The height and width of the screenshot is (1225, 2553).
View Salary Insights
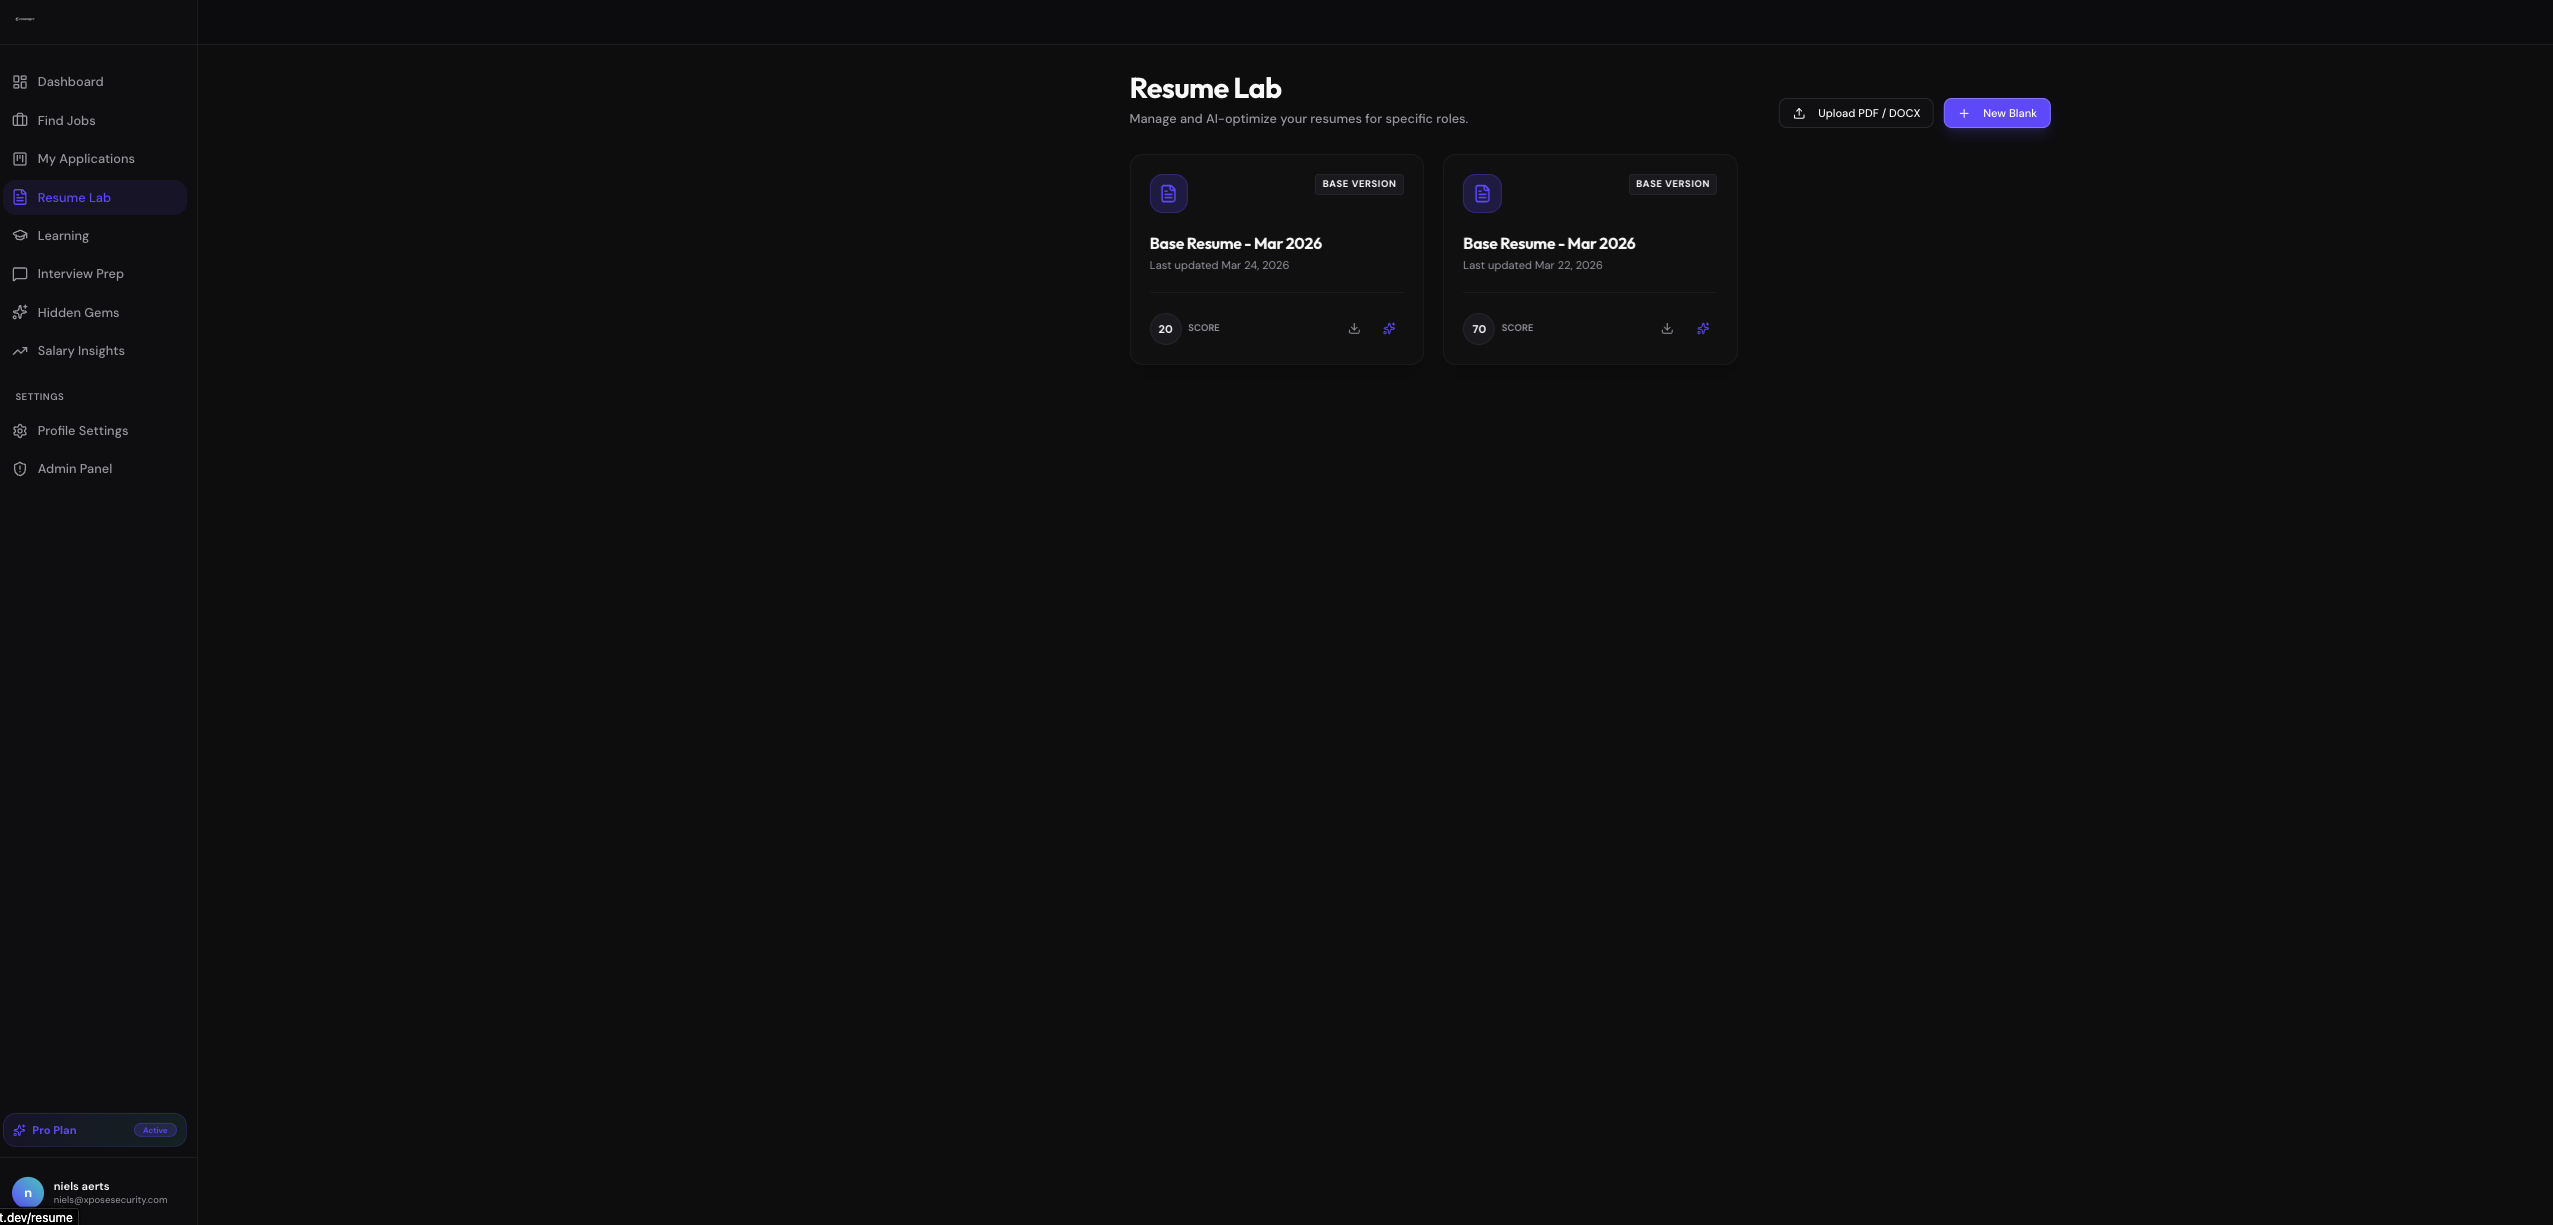point(80,351)
